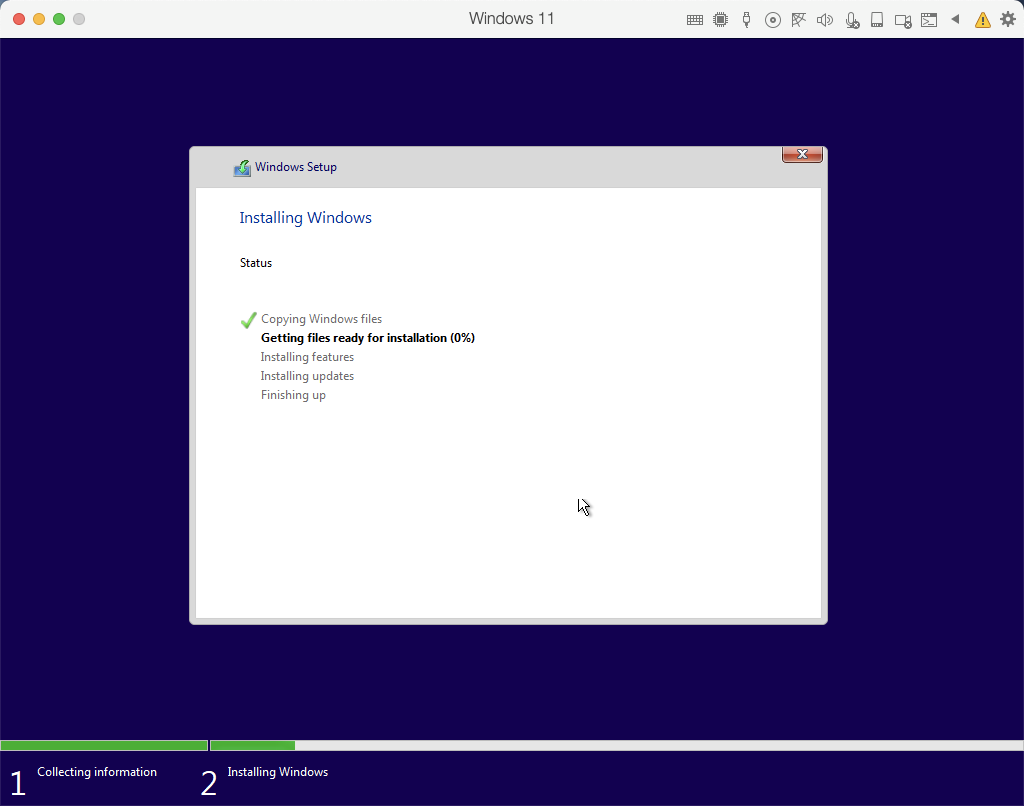The height and width of the screenshot is (806, 1024).
Task: Click the keyboard icon in the VM toolbar
Action: click(x=695, y=20)
